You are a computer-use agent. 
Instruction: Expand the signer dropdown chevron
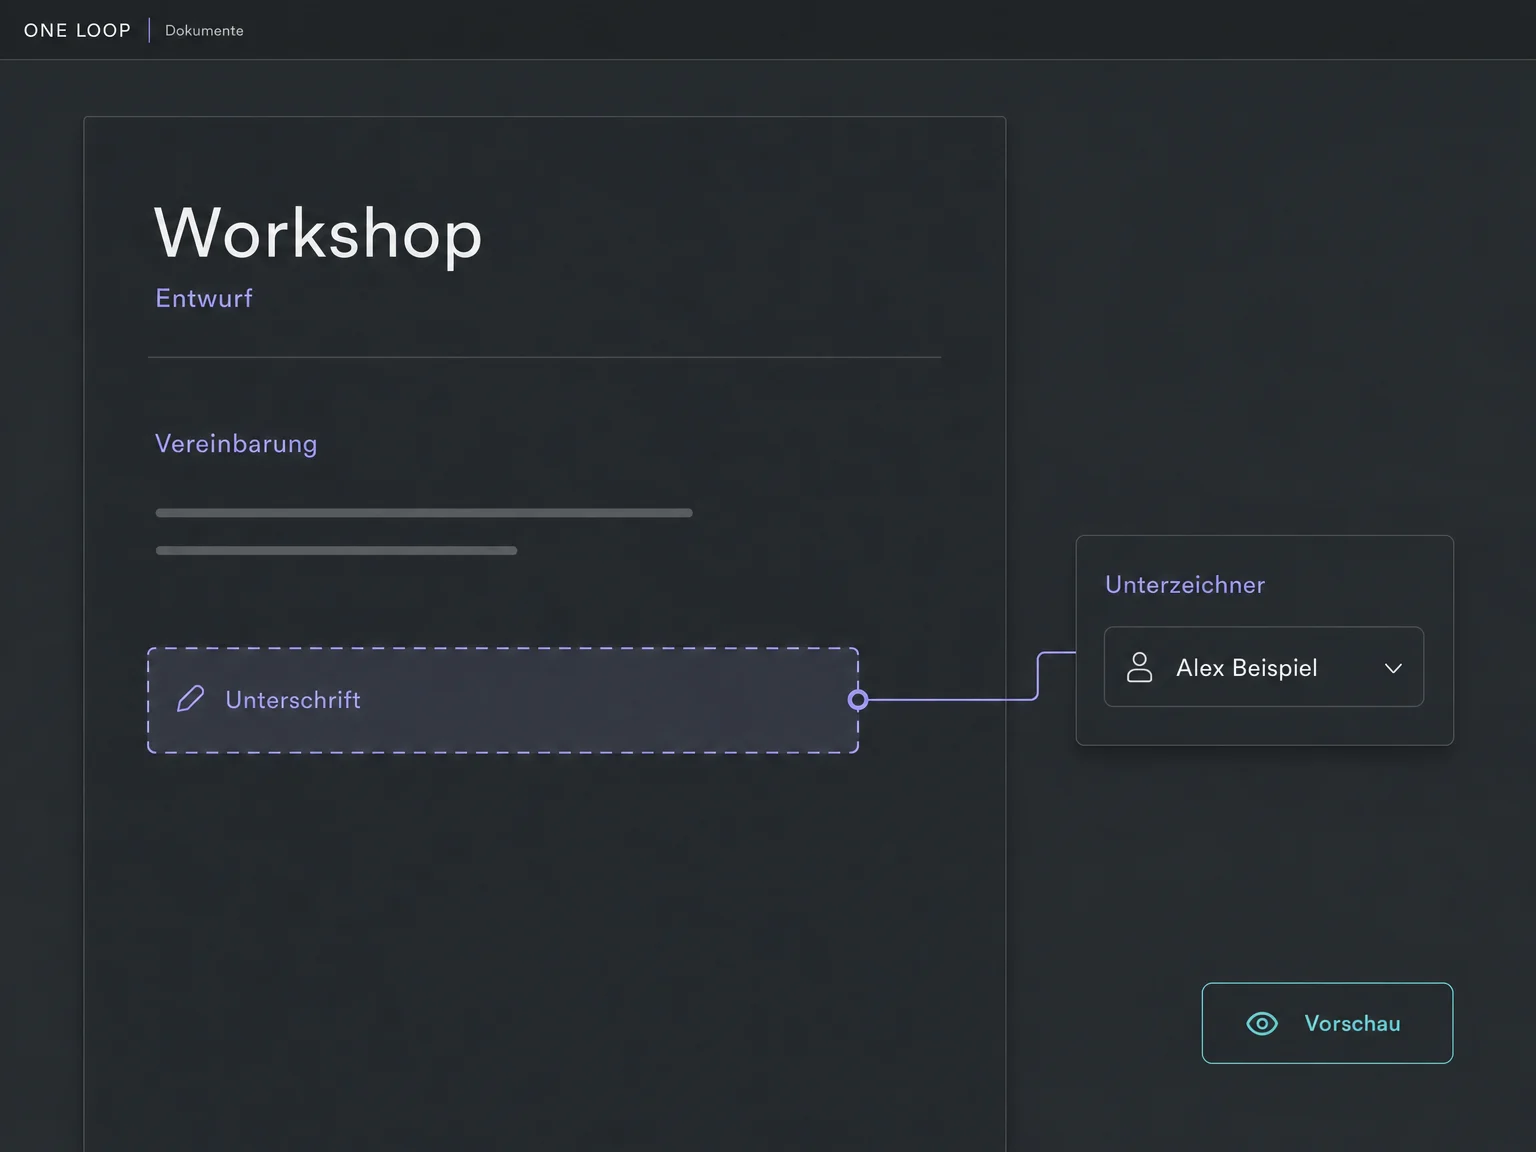click(x=1393, y=668)
